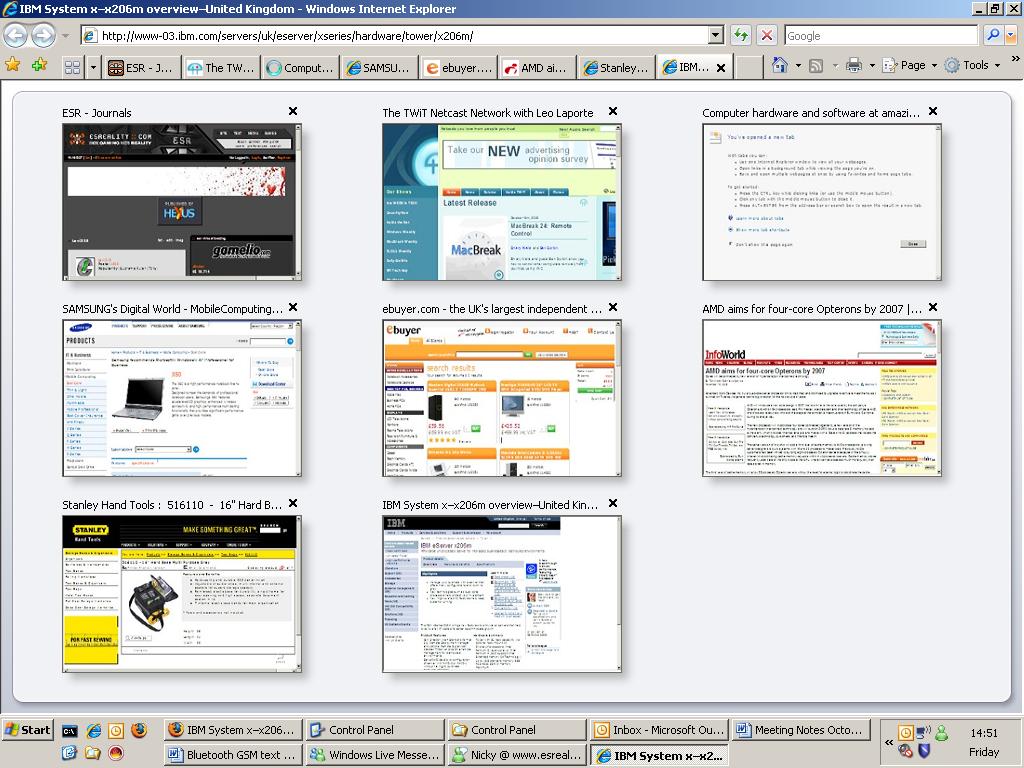Click the Favorites Center star icon
The width and height of the screenshot is (1024, 768).
[13, 65]
